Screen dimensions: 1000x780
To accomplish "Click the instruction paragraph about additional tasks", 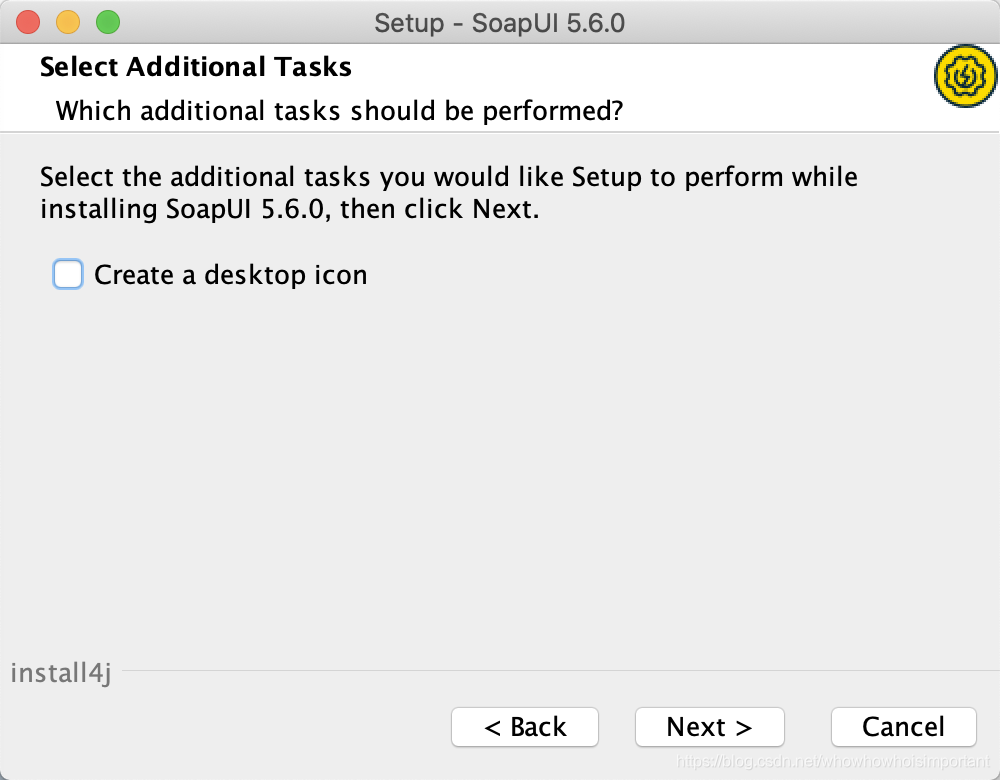I will (448, 194).
